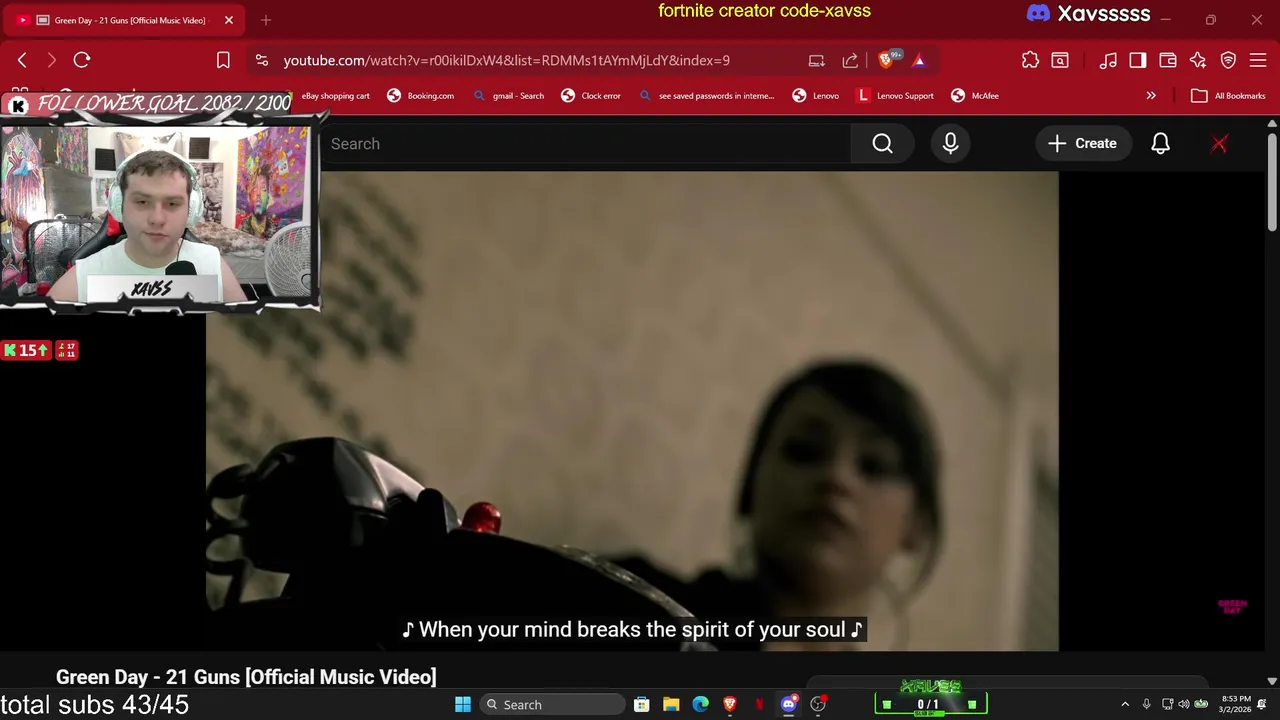Reload the YouTube page
The width and height of the screenshot is (1280, 720).
(x=82, y=60)
